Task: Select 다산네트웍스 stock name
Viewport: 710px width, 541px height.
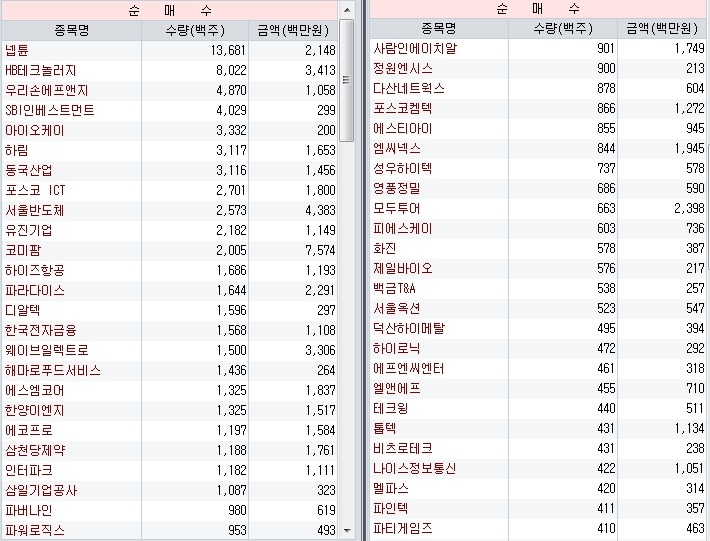Action: (409, 88)
